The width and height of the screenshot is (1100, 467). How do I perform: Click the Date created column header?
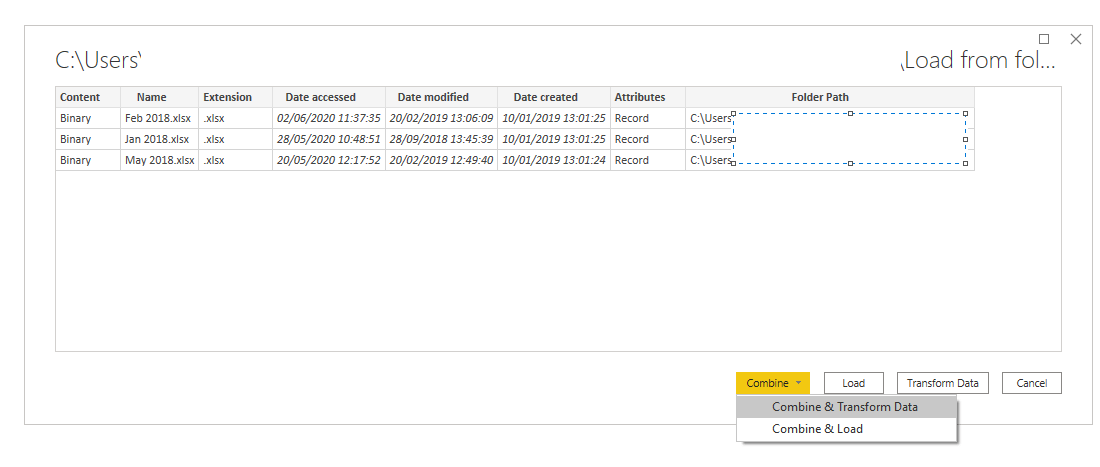click(546, 97)
